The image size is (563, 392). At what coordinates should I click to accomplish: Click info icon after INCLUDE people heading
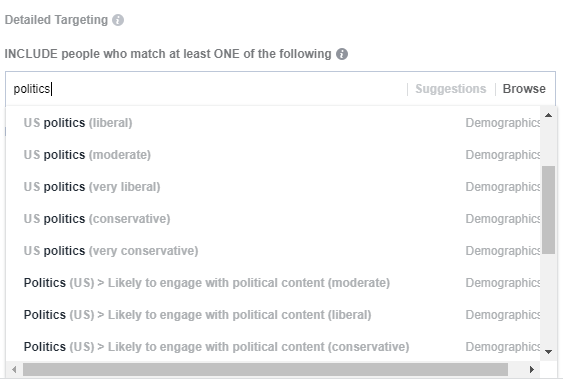(342, 54)
